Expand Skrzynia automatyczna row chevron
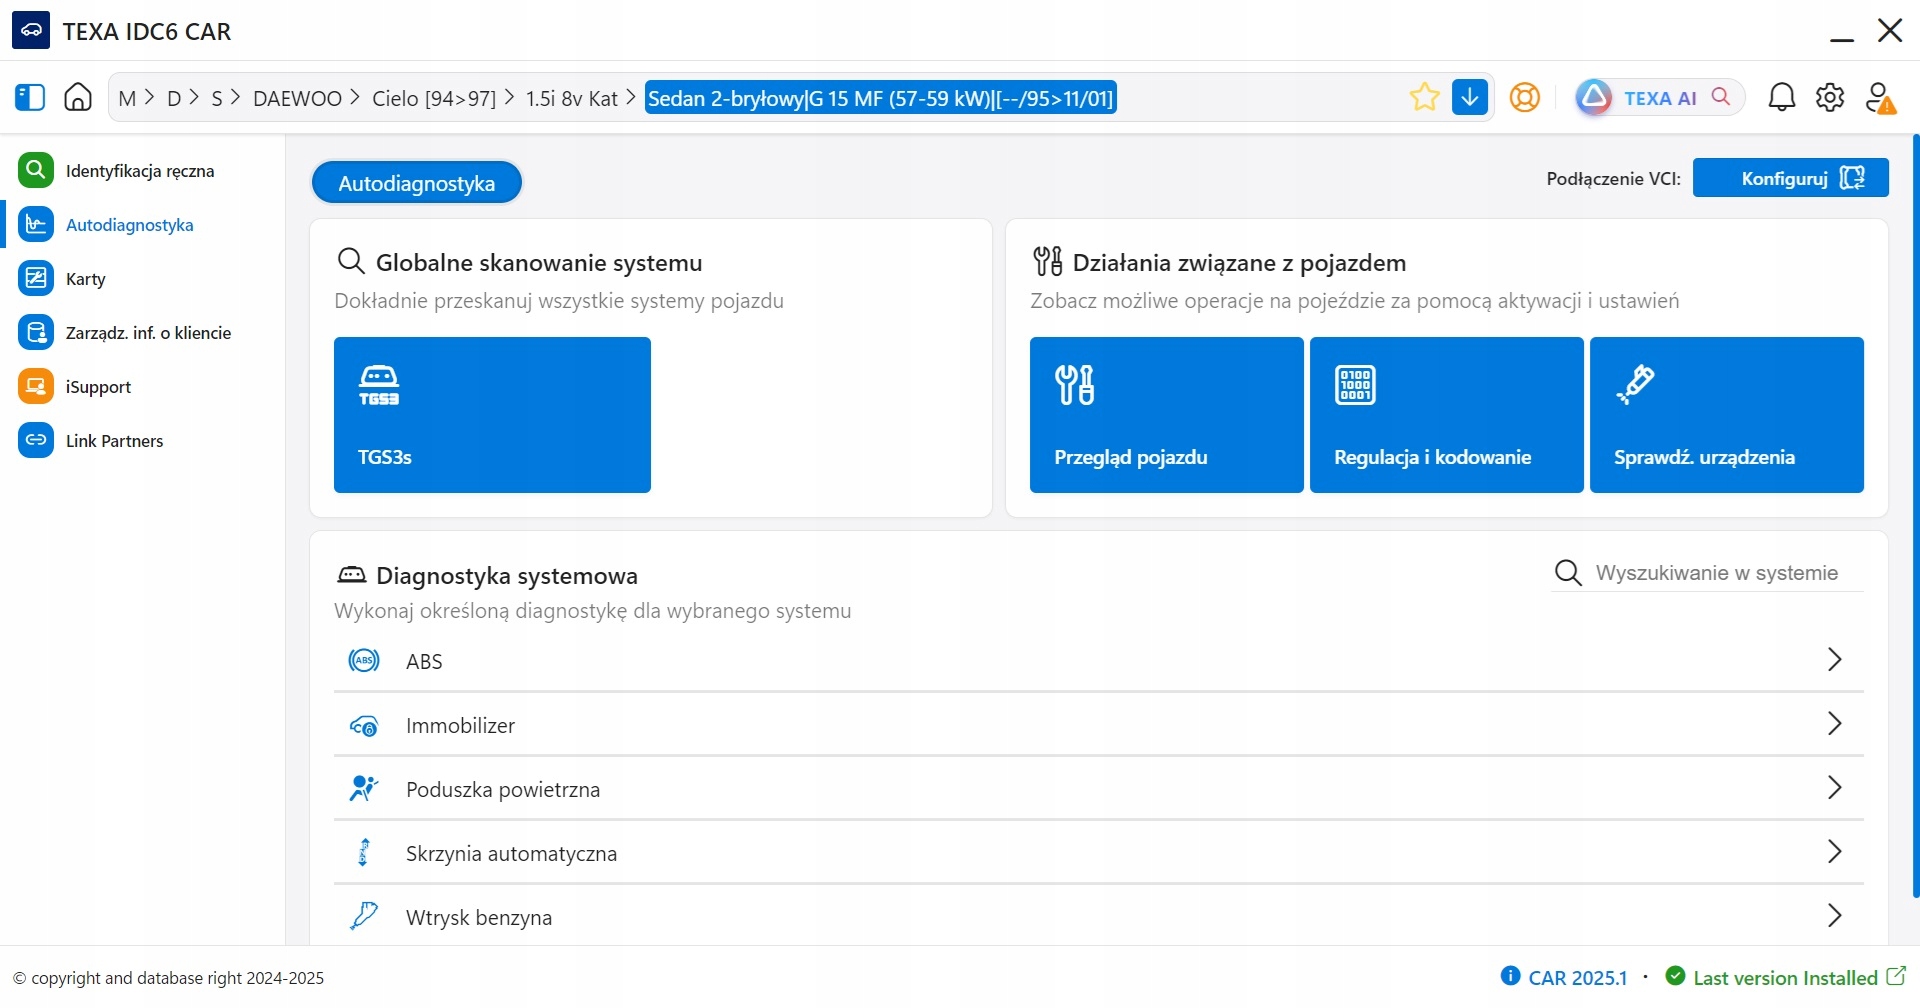This screenshot has height=1008, width=1920. click(1834, 852)
